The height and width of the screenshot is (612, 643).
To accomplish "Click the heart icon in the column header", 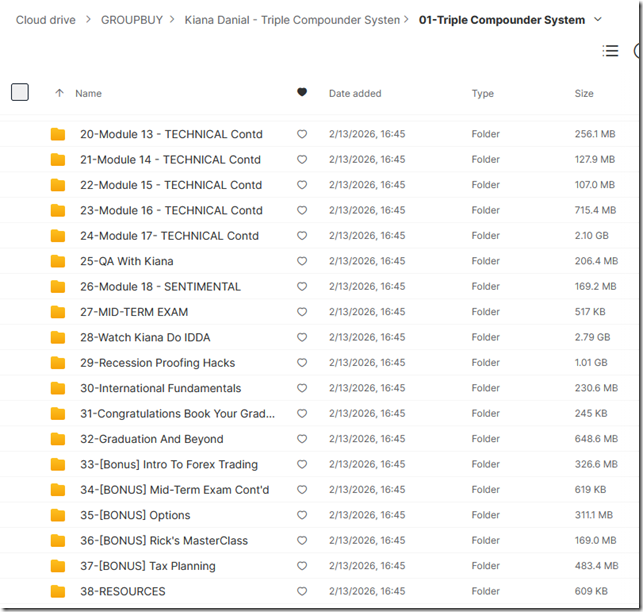I will tap(302, 93).
